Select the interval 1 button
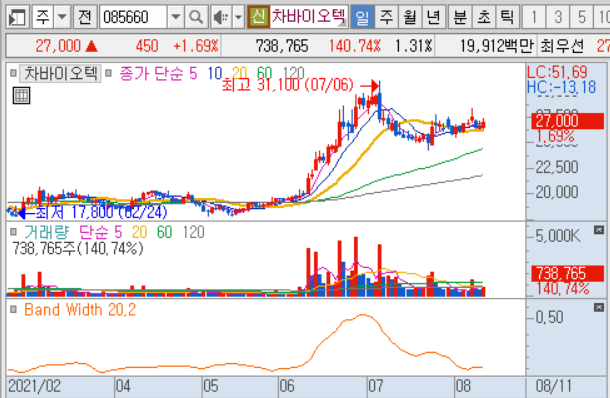Screen dimensions: 610x398 tap(534, 17)
